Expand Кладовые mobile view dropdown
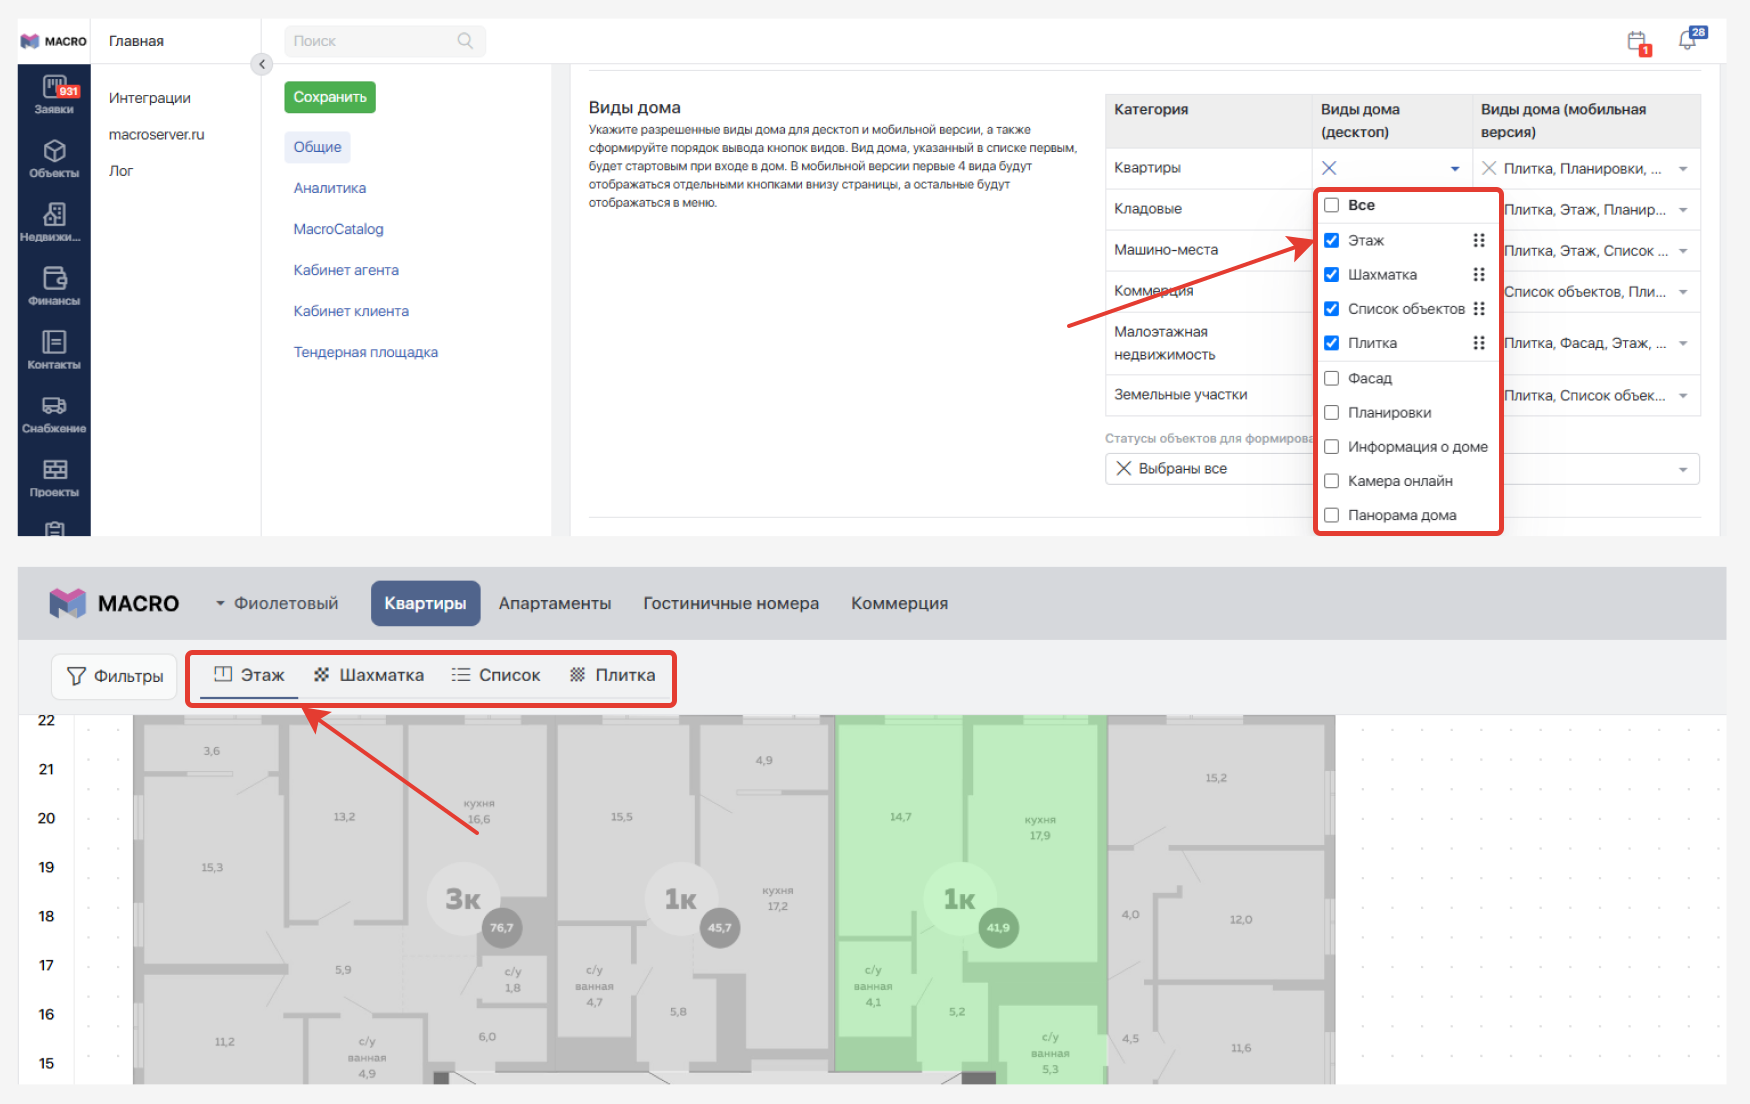This screenshot has height=1104, width=1750. (1683, 210)
